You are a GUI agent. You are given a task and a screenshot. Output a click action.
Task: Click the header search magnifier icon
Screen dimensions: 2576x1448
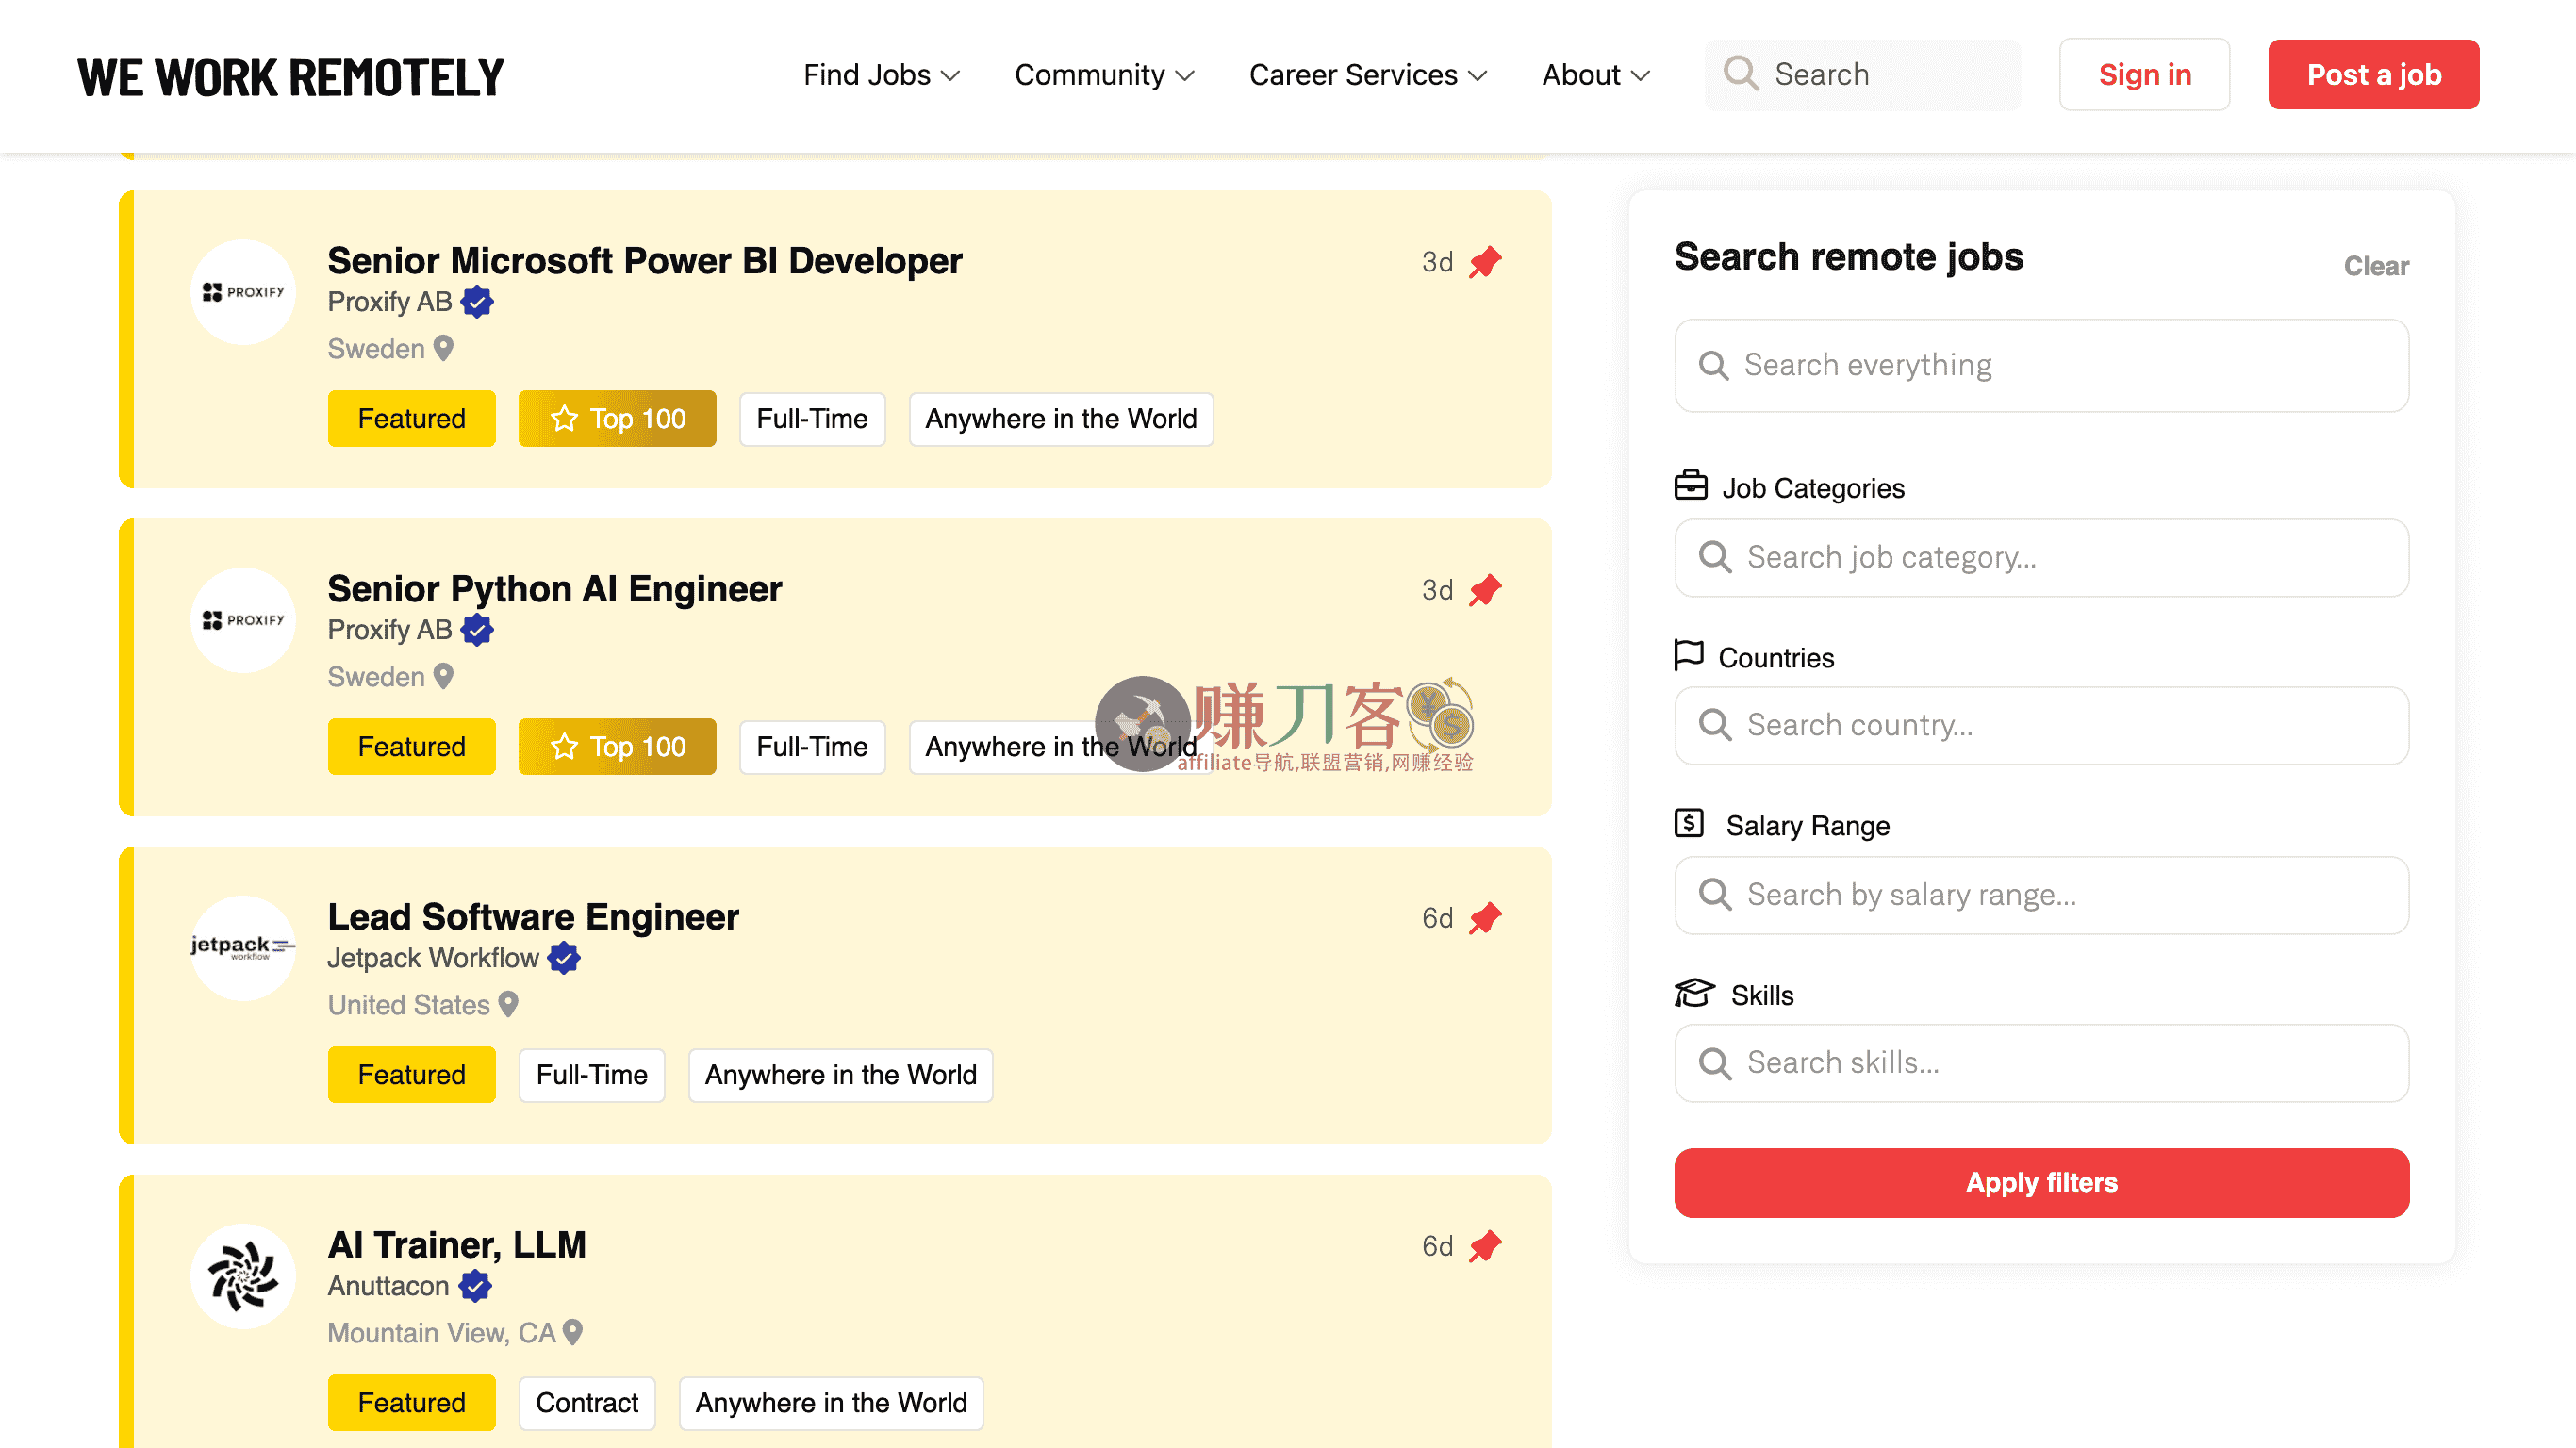[x=1741, y=74]
